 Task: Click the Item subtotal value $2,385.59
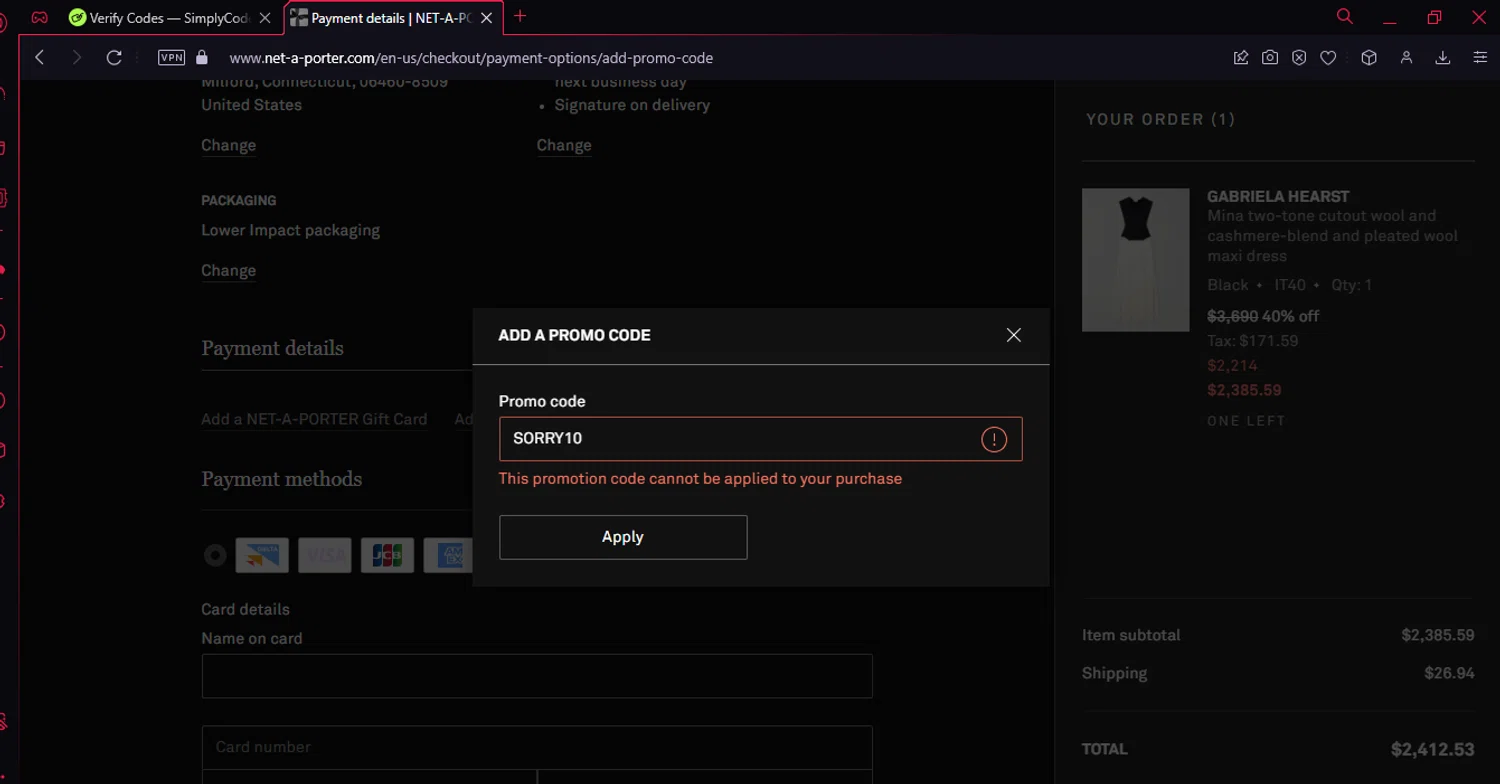pyautogui.click(x=1438, y=635)
